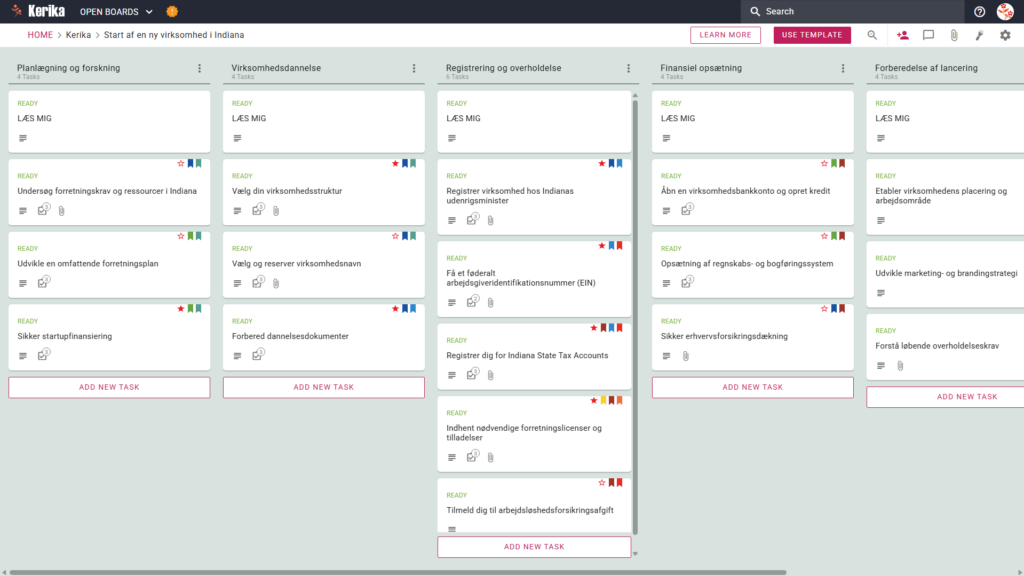
Task: Open checklist icon on Udvikle forretningsplan card
Action: point(43,283)
